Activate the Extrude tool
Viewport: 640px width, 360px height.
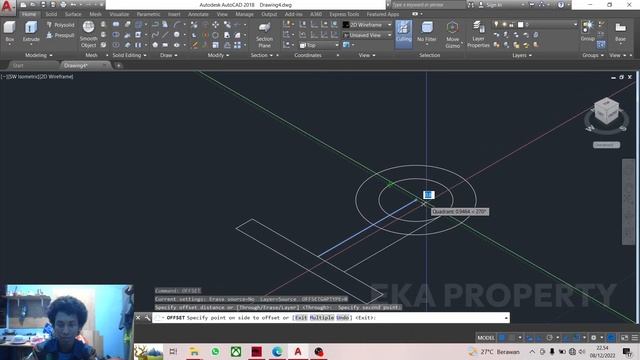31,32
